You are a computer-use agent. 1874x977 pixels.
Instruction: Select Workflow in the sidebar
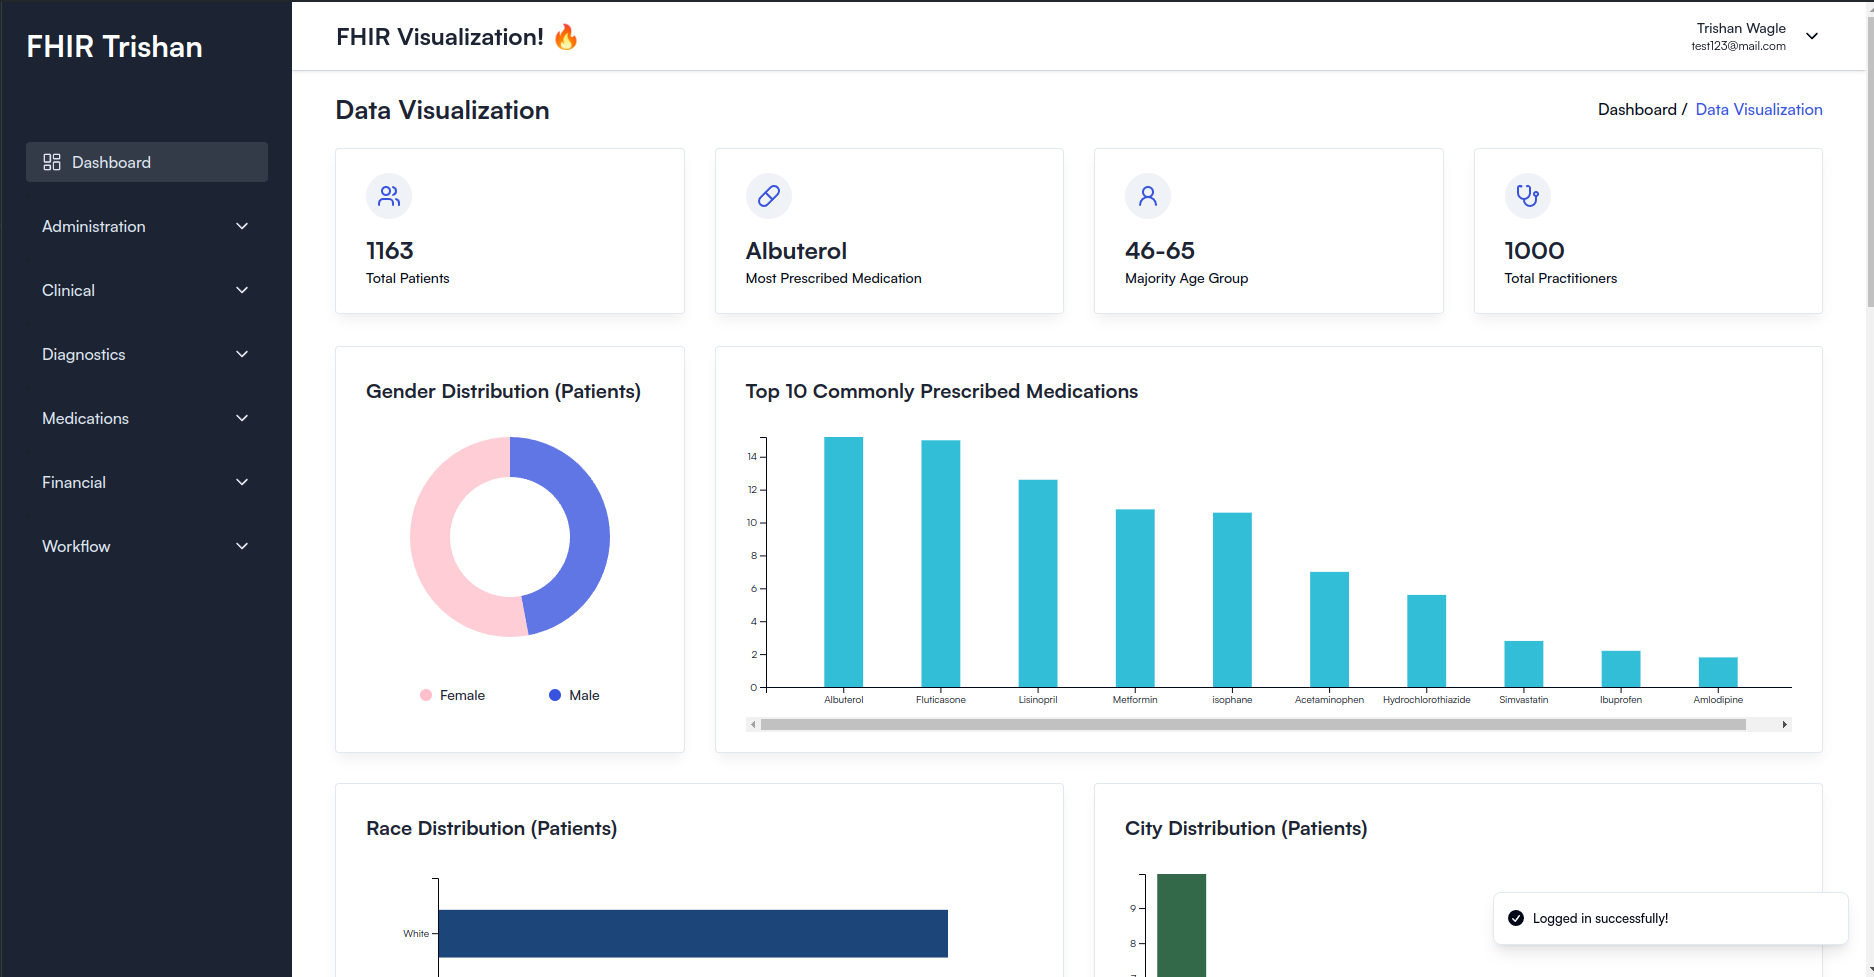click(147, 546)
